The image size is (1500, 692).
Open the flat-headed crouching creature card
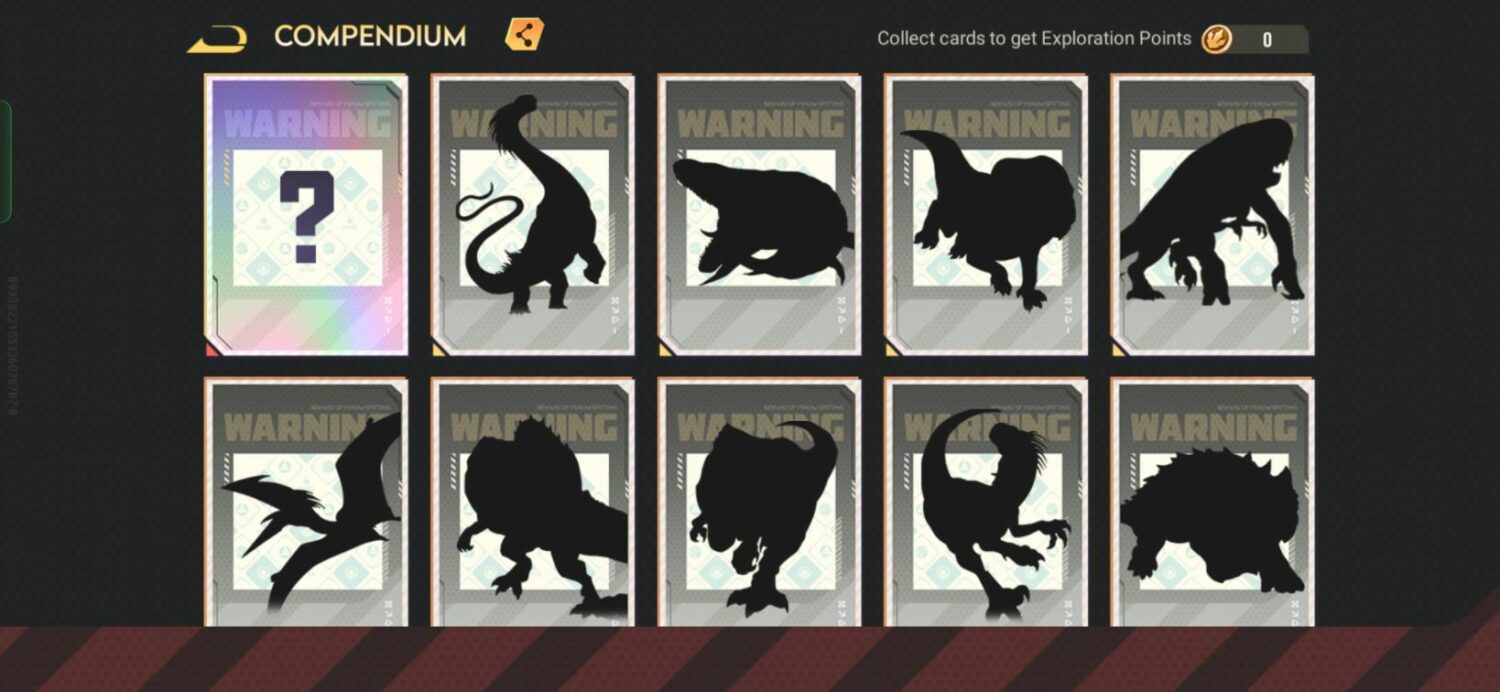(x=759, y=214)
